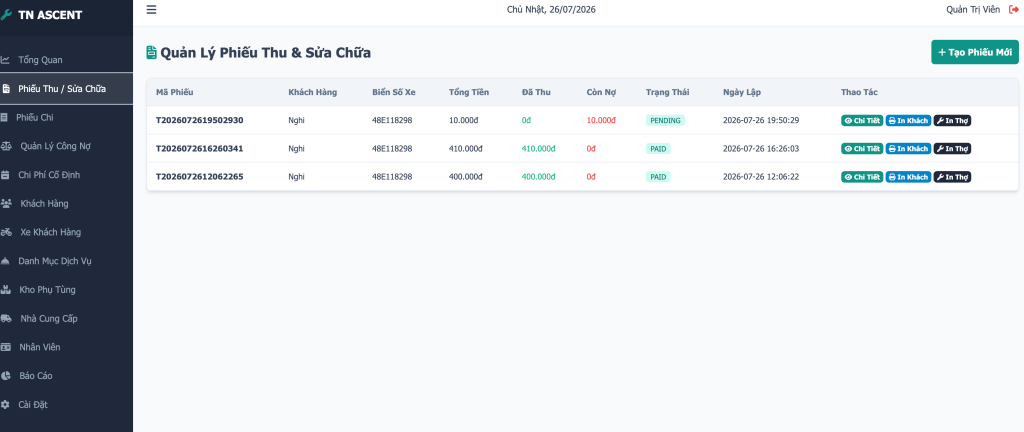Viewport: 1024px width, 432px height.
Task: Click the Cài Đặt gear icon
Action: click(x=5, y=405)
